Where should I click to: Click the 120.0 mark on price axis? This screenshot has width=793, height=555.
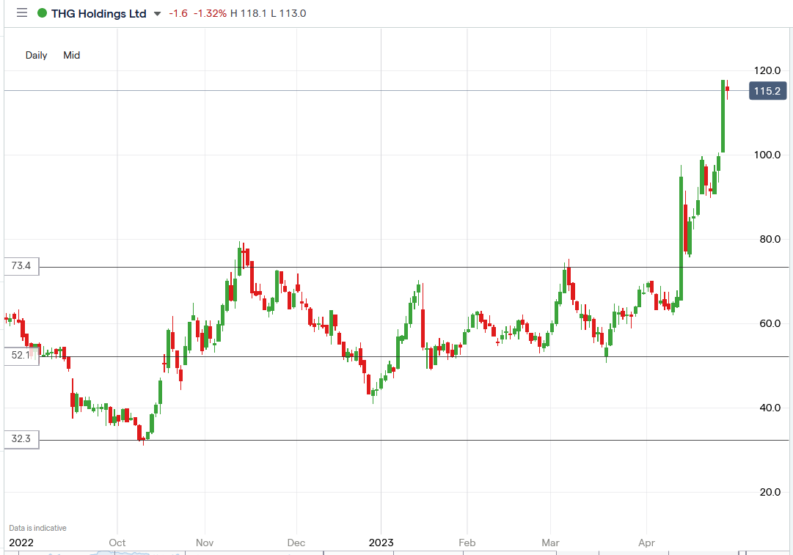tap(767, 71)
